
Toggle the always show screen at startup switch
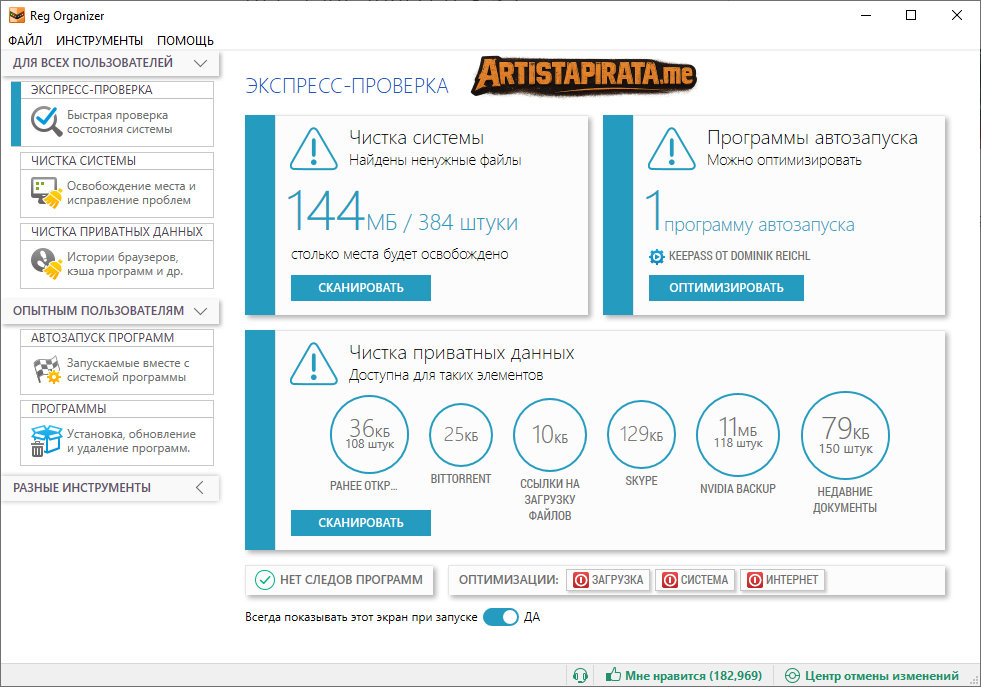(500, 617)
